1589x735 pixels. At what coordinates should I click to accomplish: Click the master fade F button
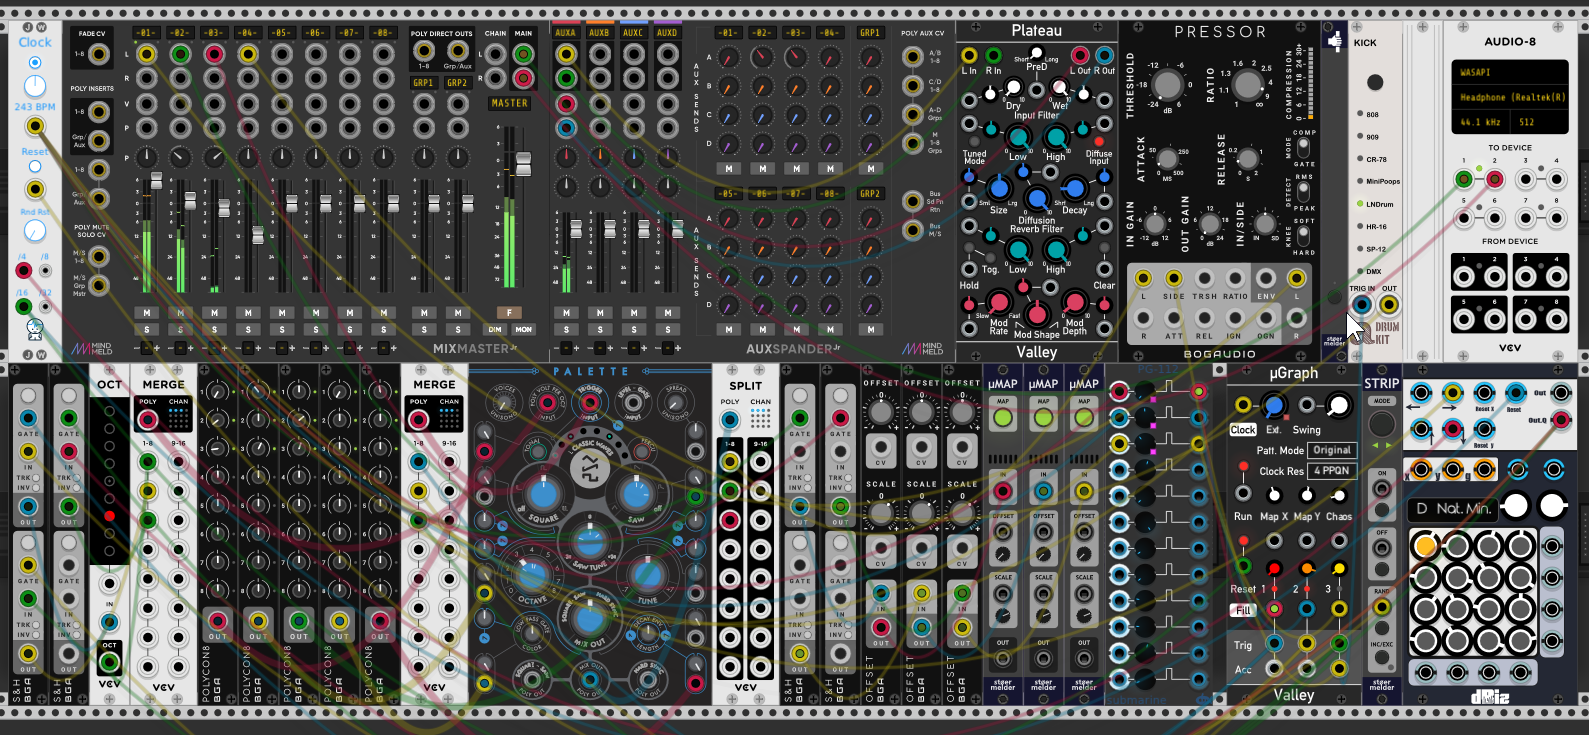click(509, 313)
